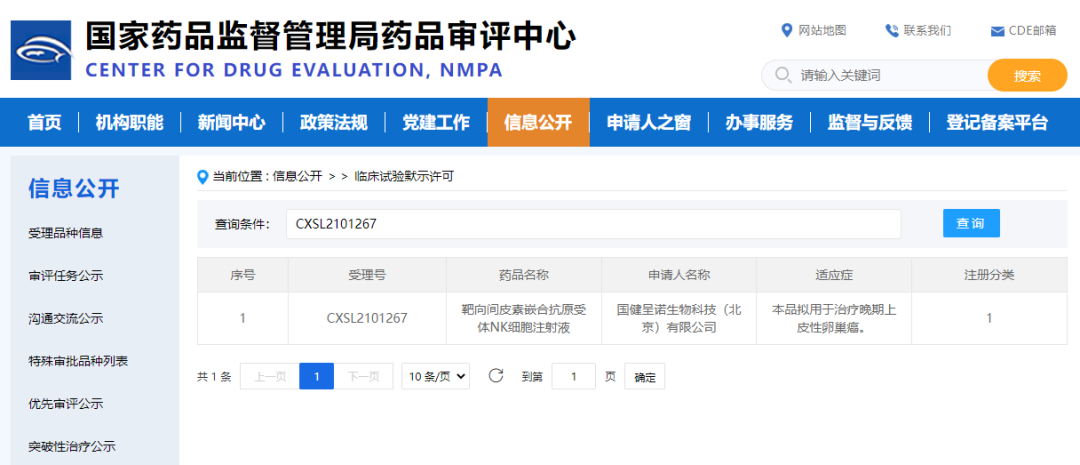Click the CDE fish logo

pyautogui.click(x=41, y=50)
